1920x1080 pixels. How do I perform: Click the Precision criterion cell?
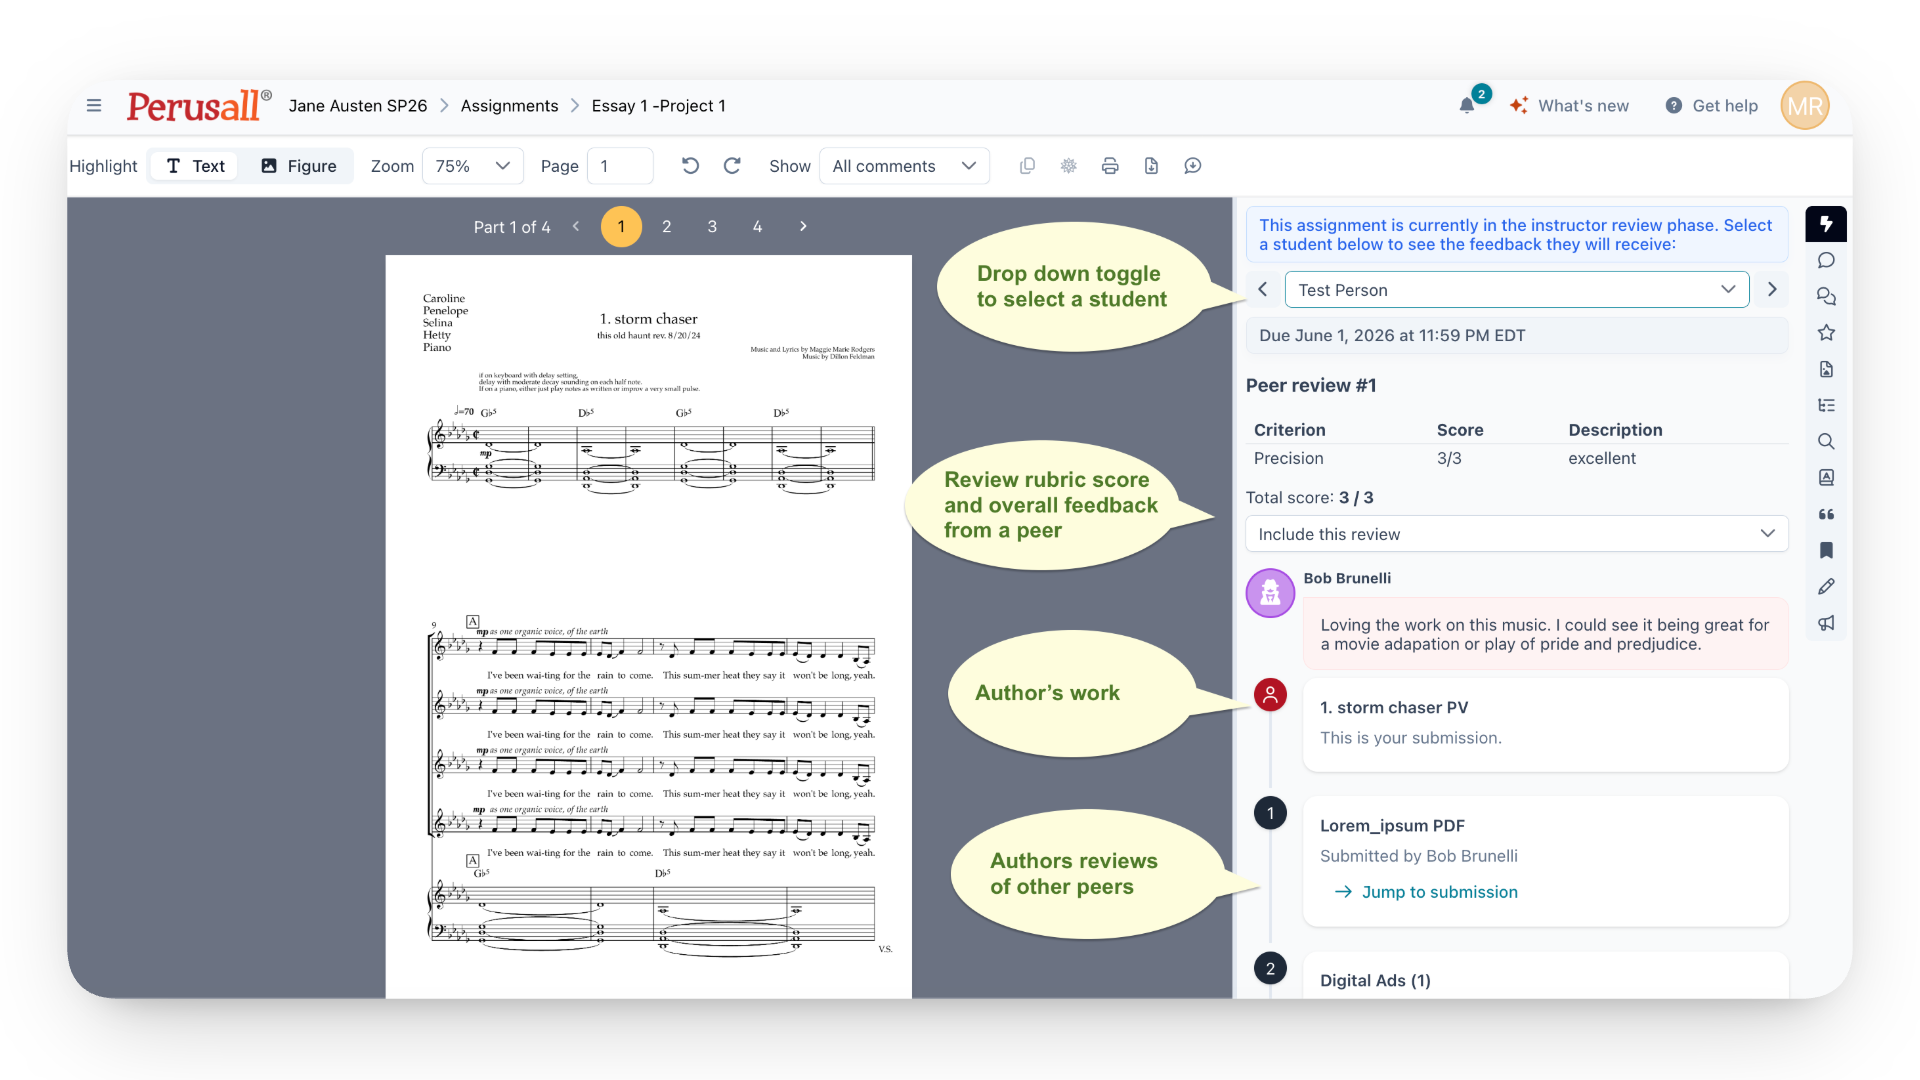pos(1288,459)
